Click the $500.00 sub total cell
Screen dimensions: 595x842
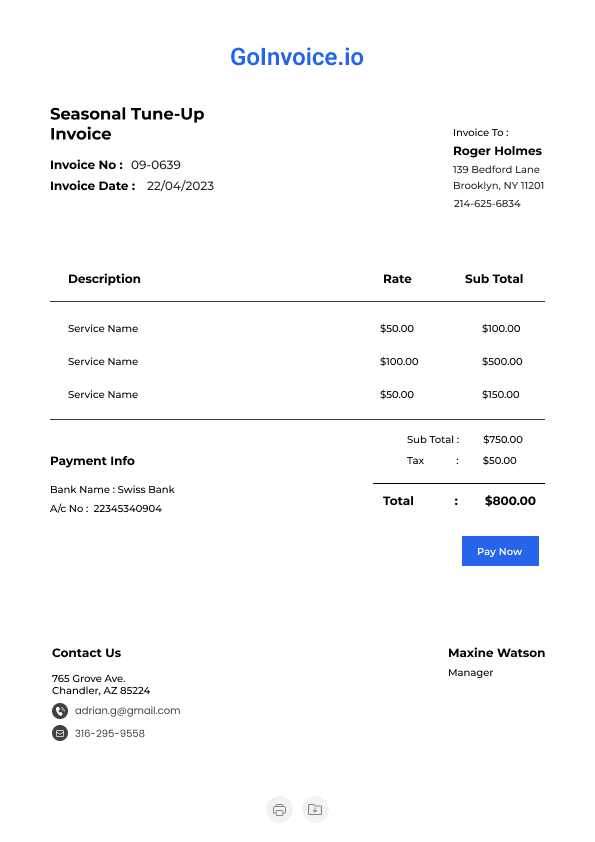pos(502,361)
